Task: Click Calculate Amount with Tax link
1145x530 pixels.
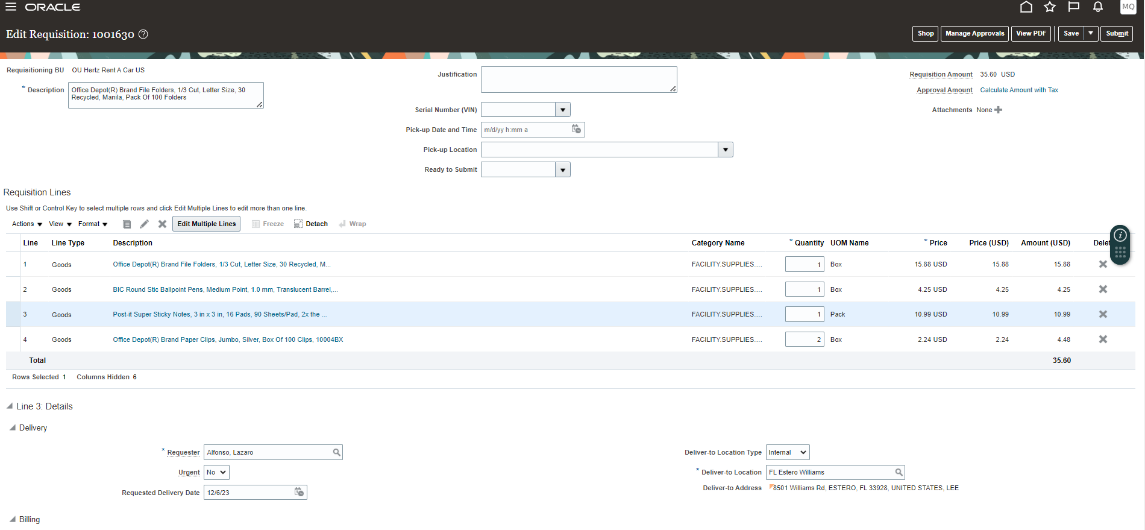Action: point(1019,90)
